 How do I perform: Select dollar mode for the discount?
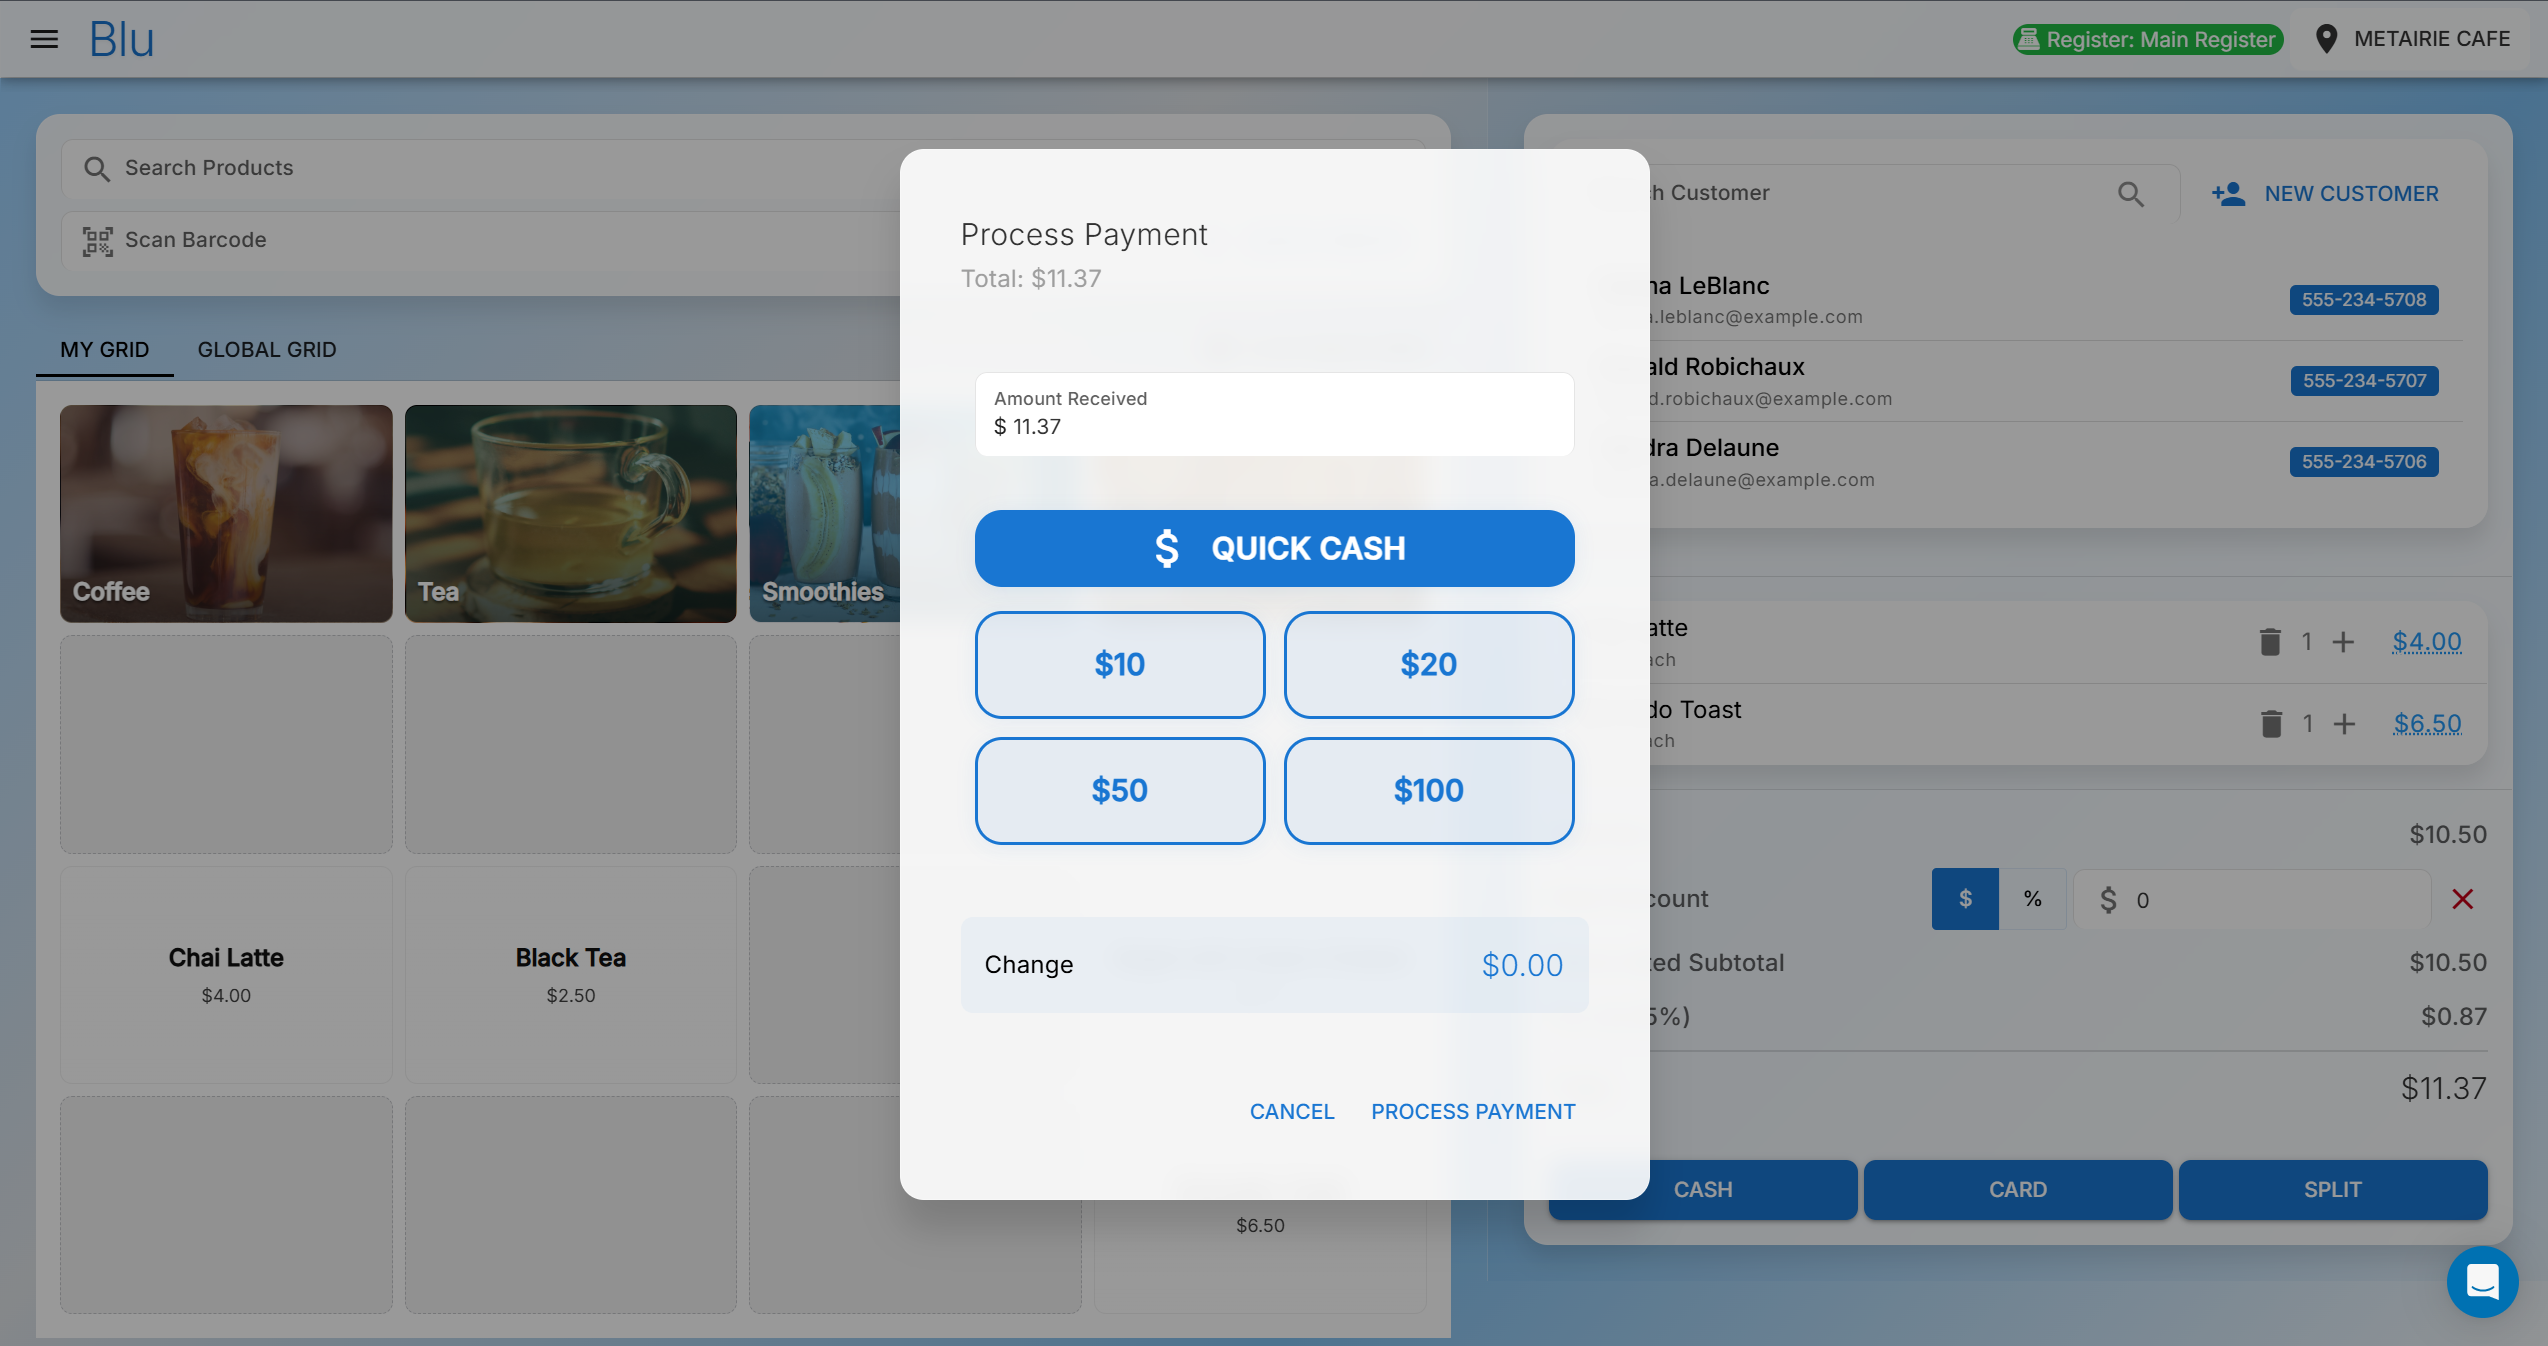pos(1964,898)
